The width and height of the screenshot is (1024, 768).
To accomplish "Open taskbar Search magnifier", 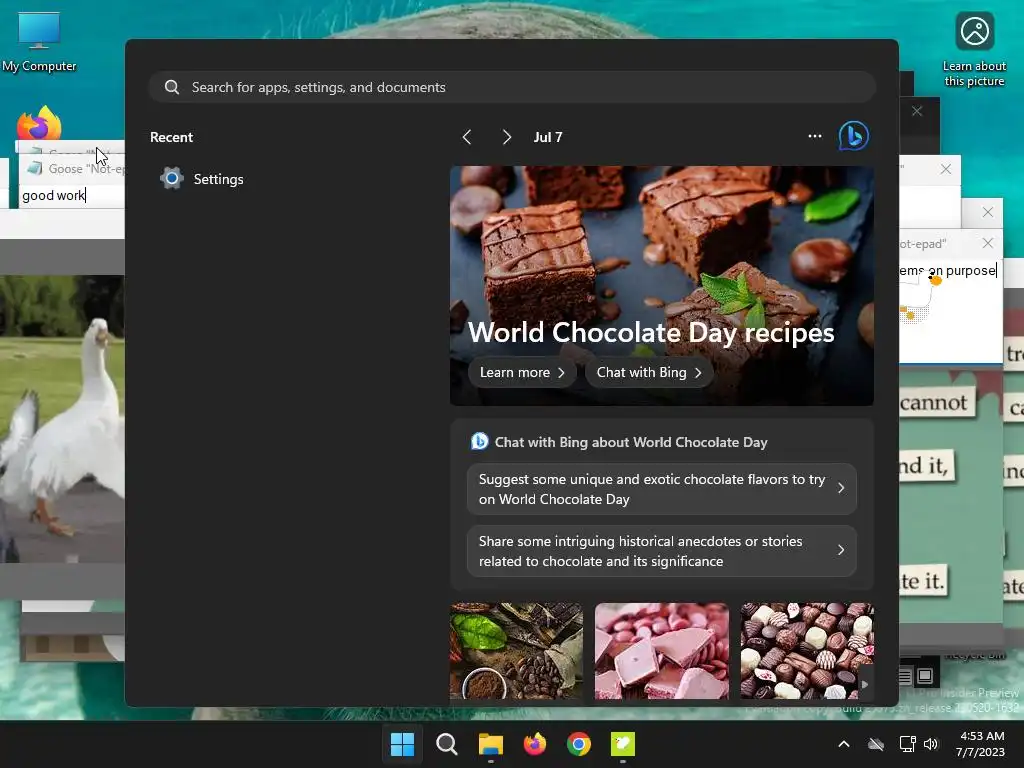I will click(x=447, y=744).
